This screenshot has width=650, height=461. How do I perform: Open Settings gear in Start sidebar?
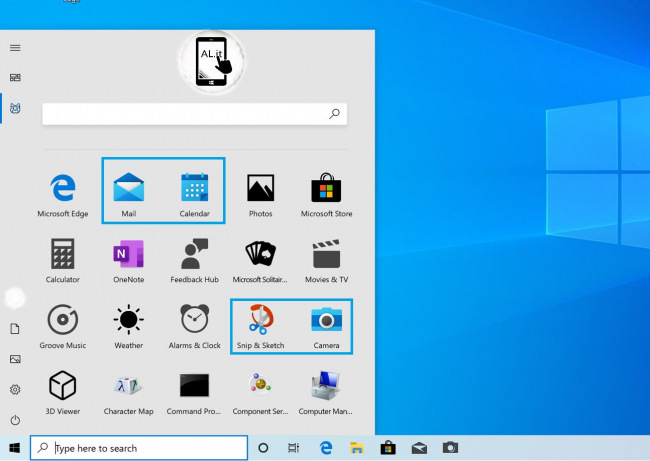pyautogui.click(x=15, y=390)
